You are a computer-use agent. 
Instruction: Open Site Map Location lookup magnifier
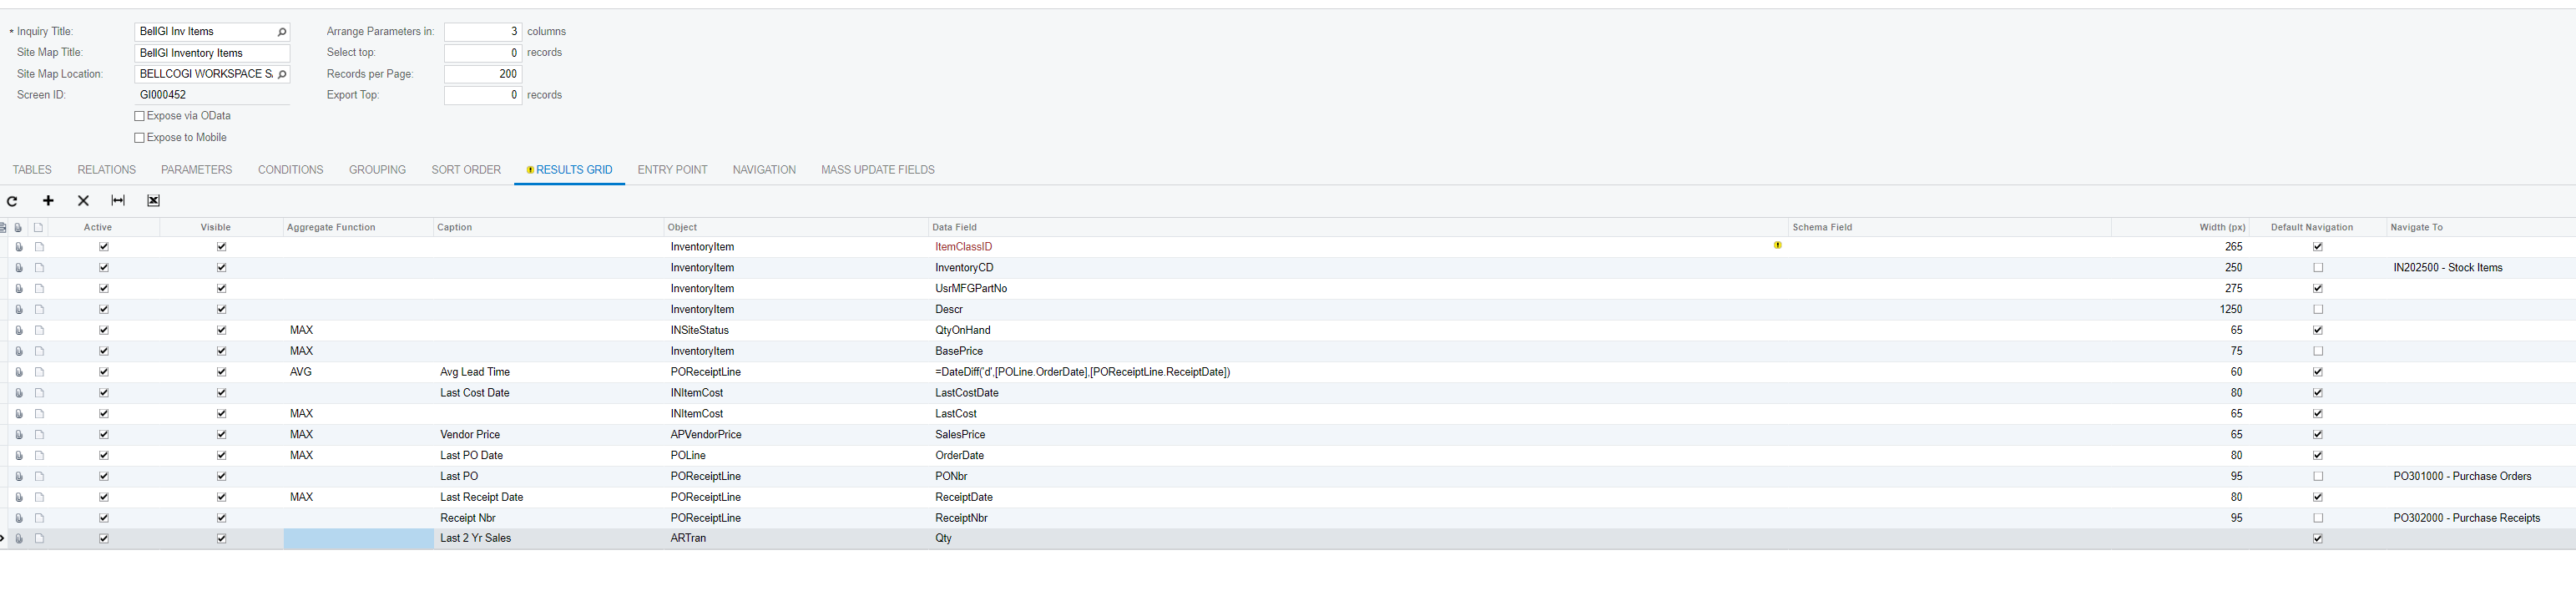pyautogui.click(x=282, y=74)
